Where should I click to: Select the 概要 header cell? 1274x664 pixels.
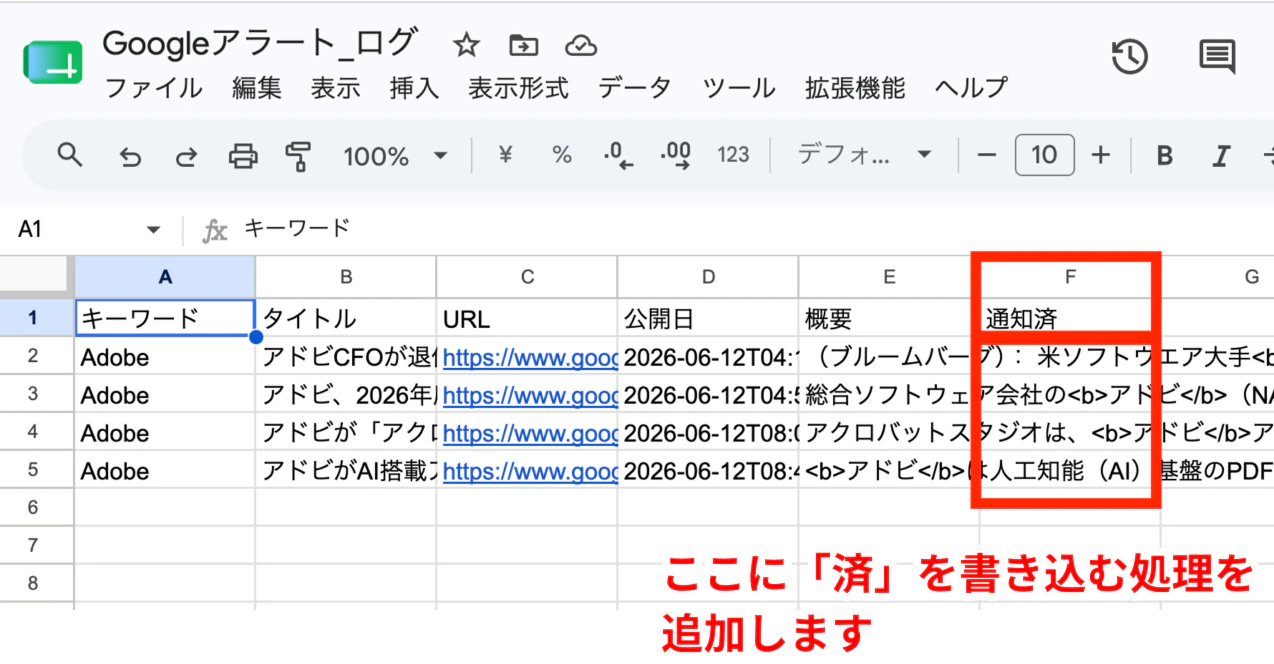point(889,319)
